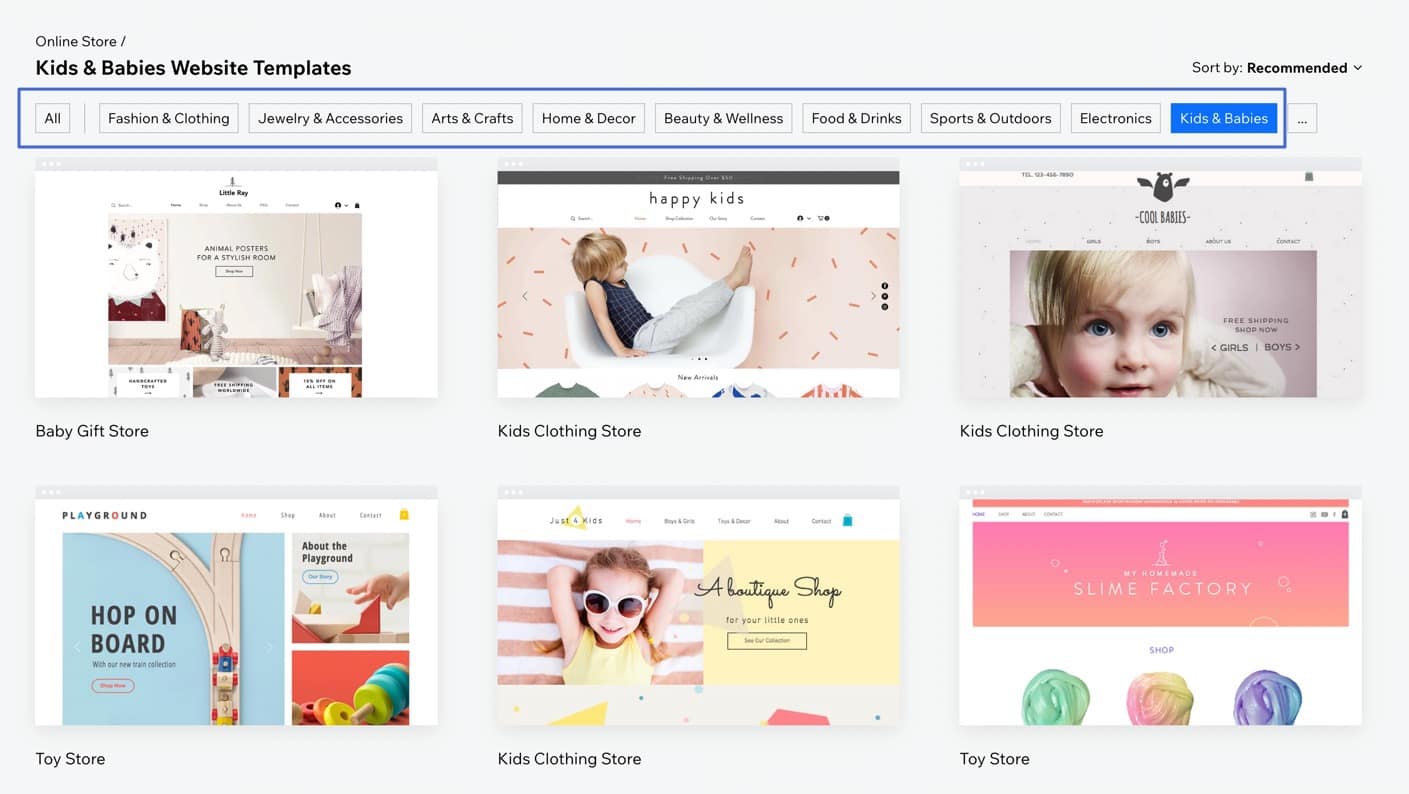This screenshot has height=794, width=1409.
Task: Open the Home & Decor category
Action: pos(588,119)
